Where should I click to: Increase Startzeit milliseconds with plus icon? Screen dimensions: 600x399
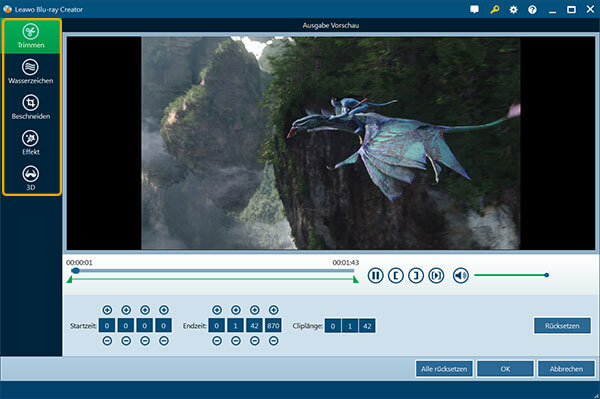click(x=164, y=310)
